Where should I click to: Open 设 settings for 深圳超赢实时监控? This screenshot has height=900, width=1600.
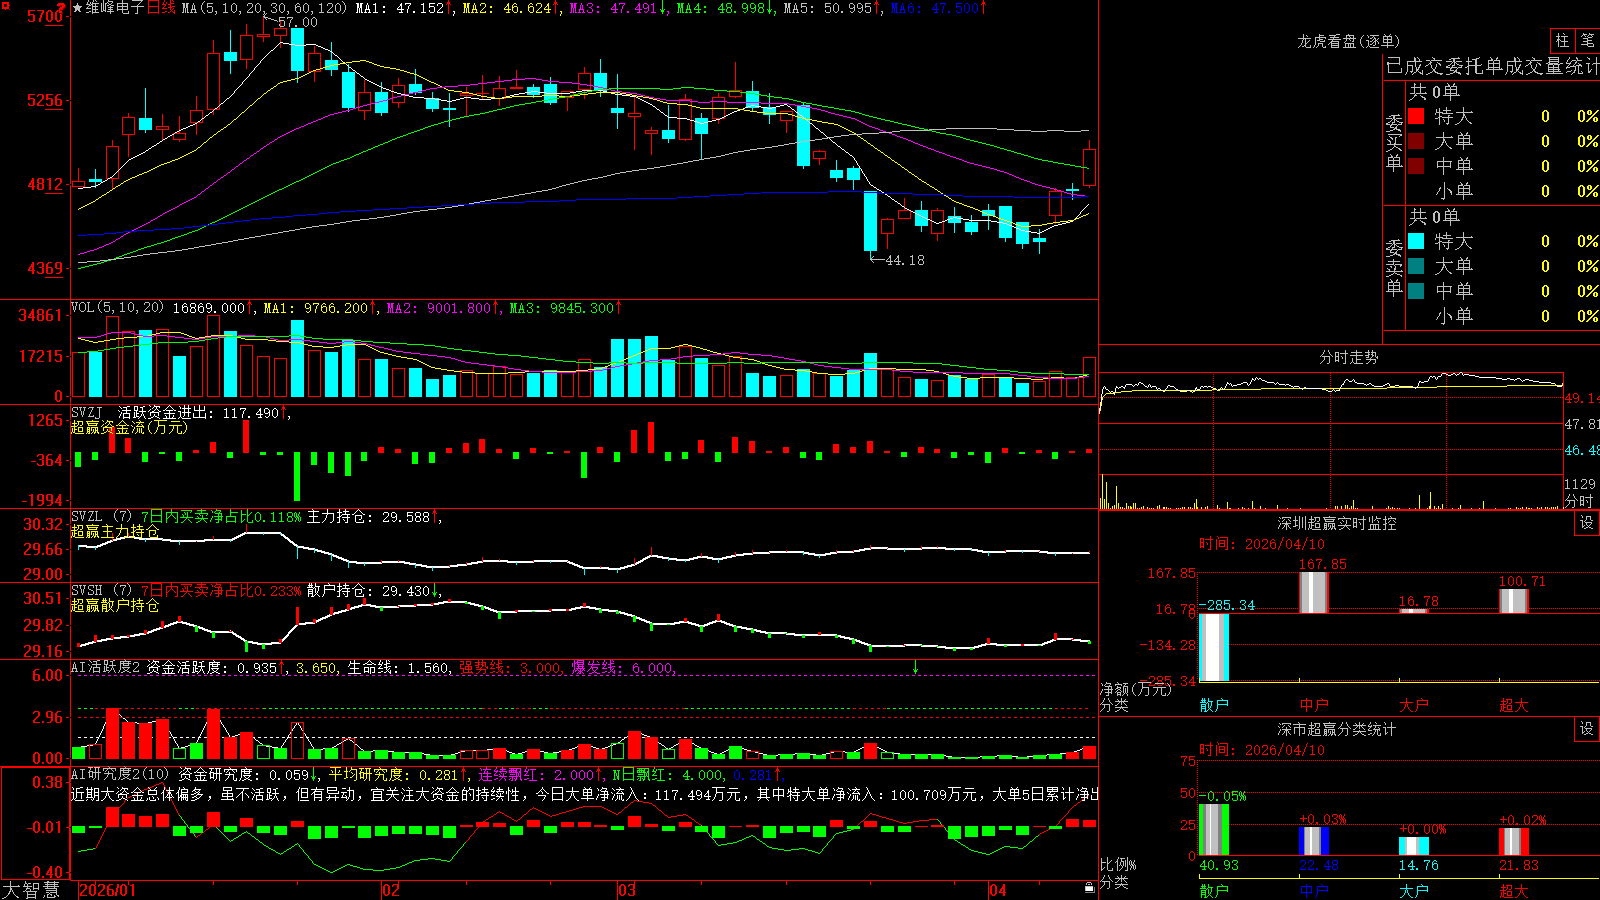(1587, 523)
